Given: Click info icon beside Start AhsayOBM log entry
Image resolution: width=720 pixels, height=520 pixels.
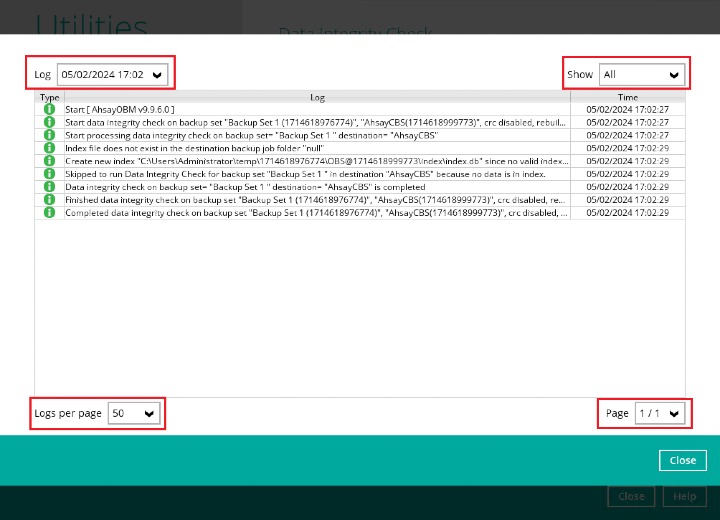Looking at the screenshot, I should [49, 109].
